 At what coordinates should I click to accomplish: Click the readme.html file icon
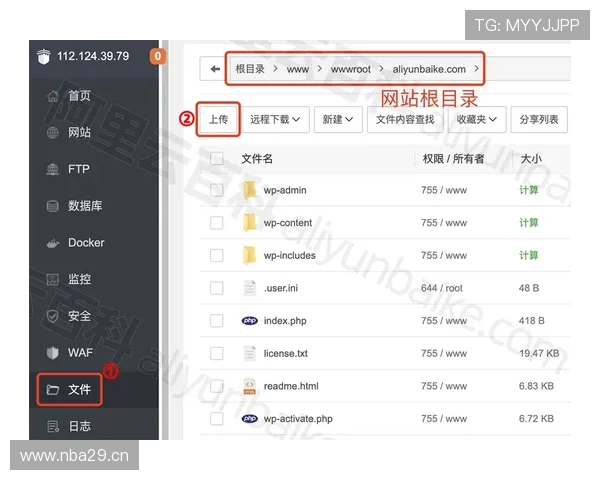coord(249,386)
